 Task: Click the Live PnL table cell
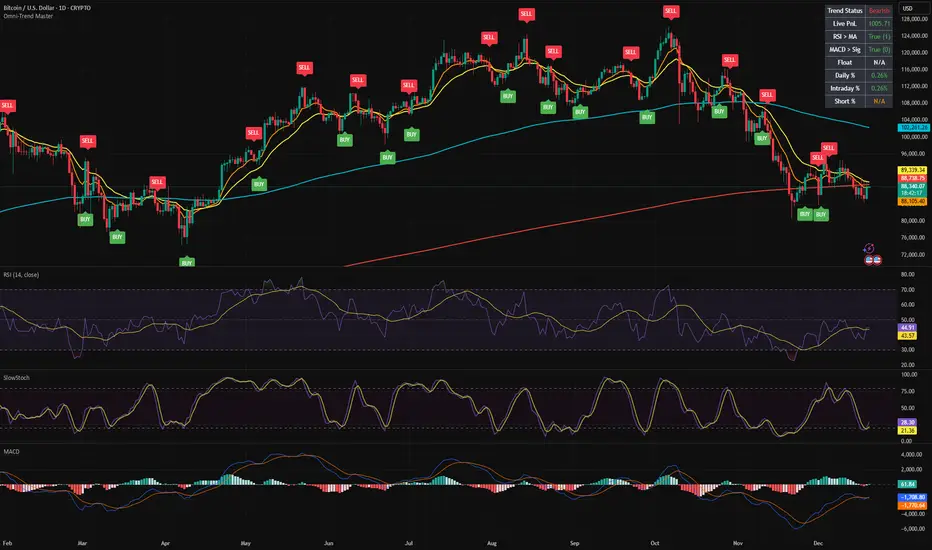845,24
